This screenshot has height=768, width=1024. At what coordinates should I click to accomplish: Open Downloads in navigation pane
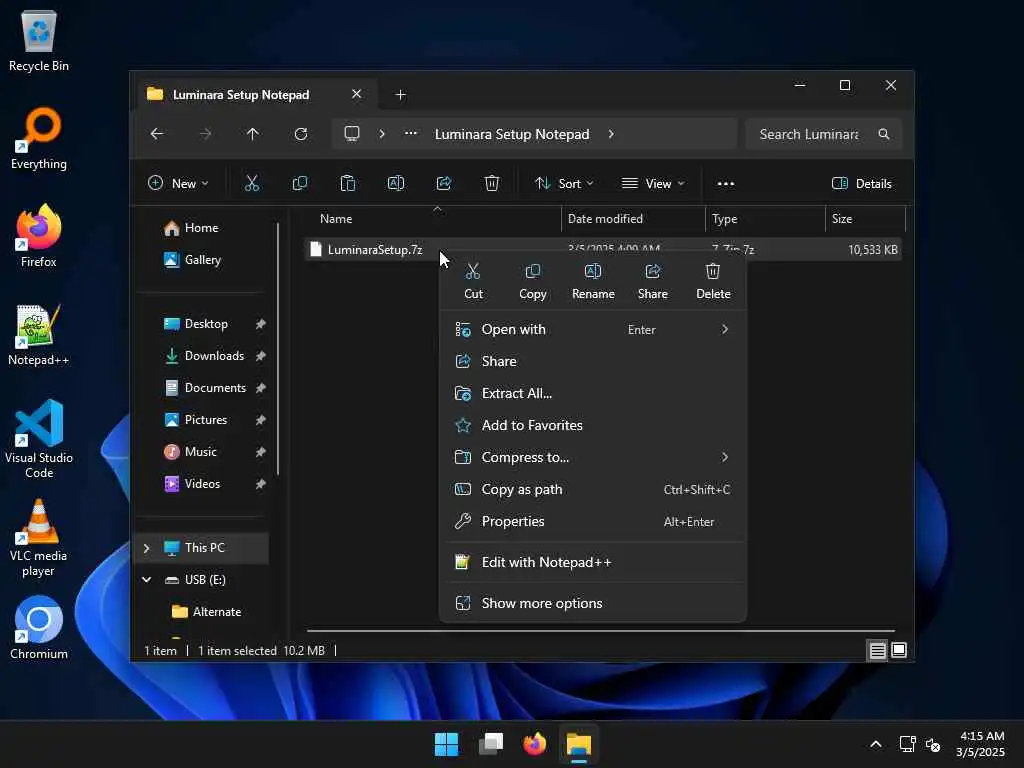[204, 356]
